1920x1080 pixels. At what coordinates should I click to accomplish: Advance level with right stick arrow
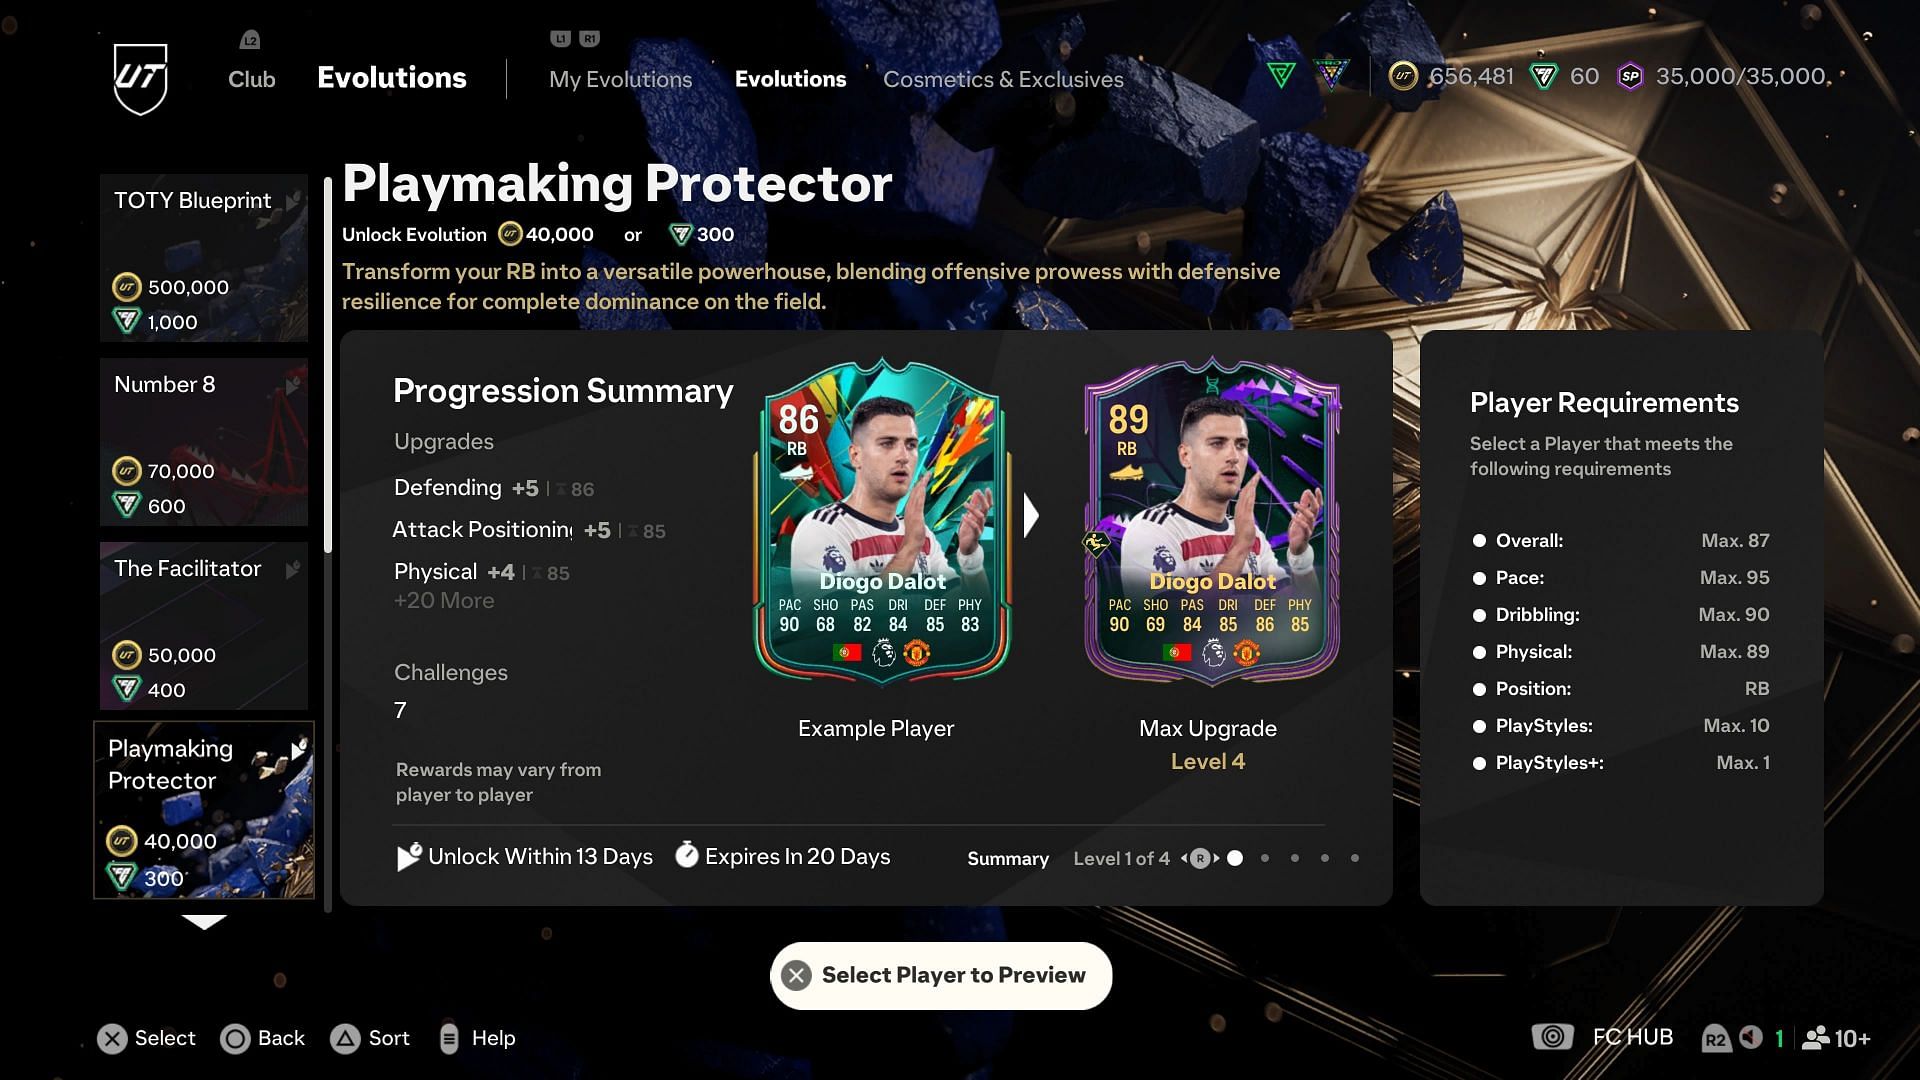(x=1216, y=858)
